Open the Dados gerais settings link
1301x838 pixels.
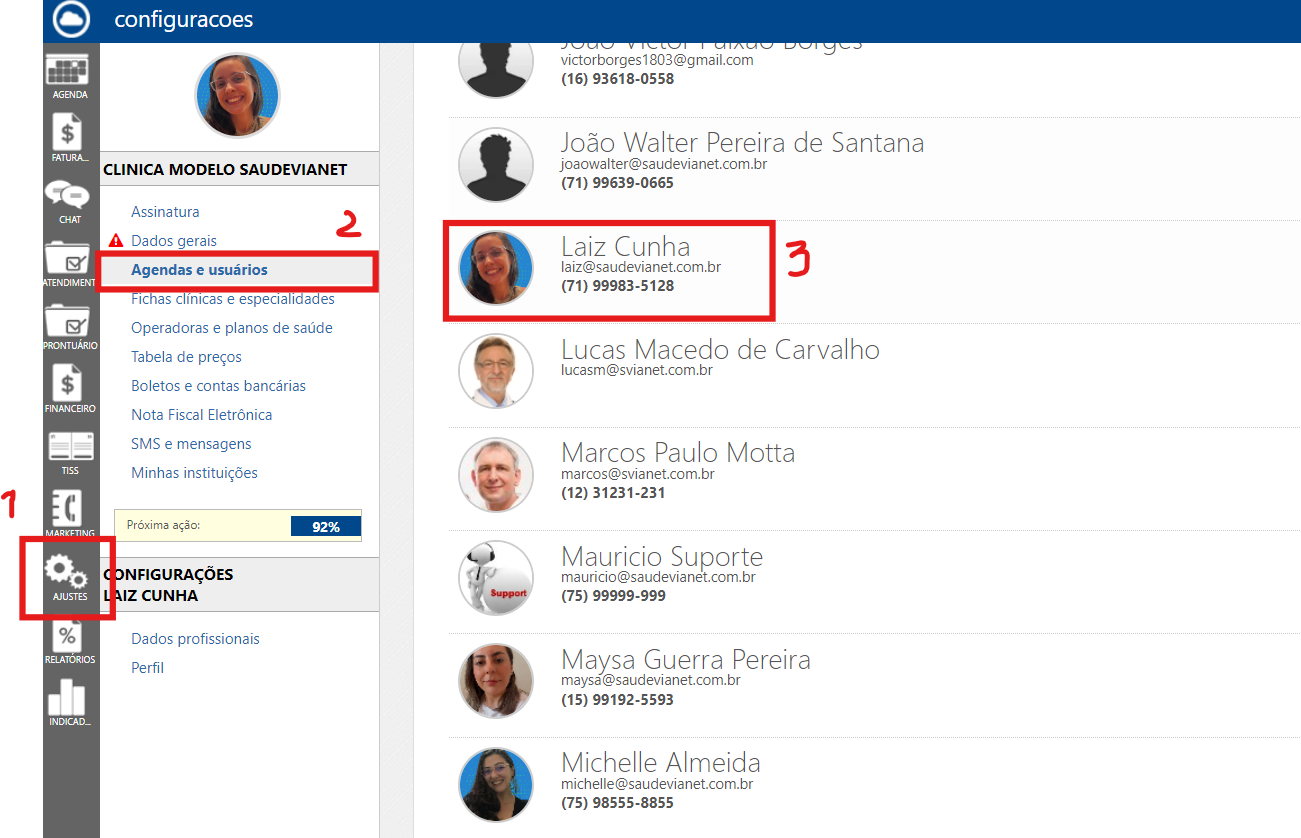tap(174, 241)
